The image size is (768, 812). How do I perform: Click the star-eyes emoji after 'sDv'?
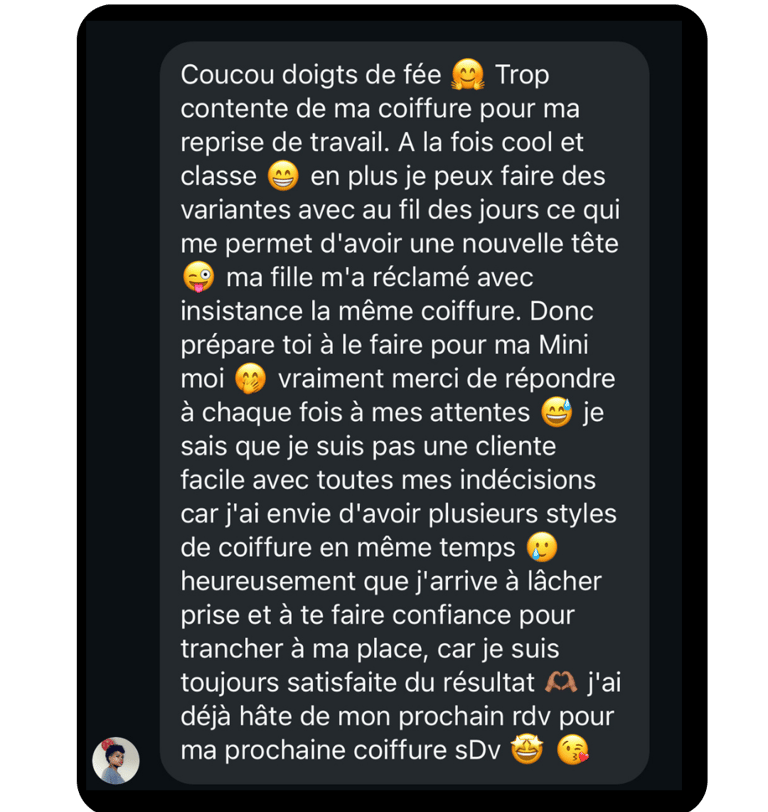[527, 750]
